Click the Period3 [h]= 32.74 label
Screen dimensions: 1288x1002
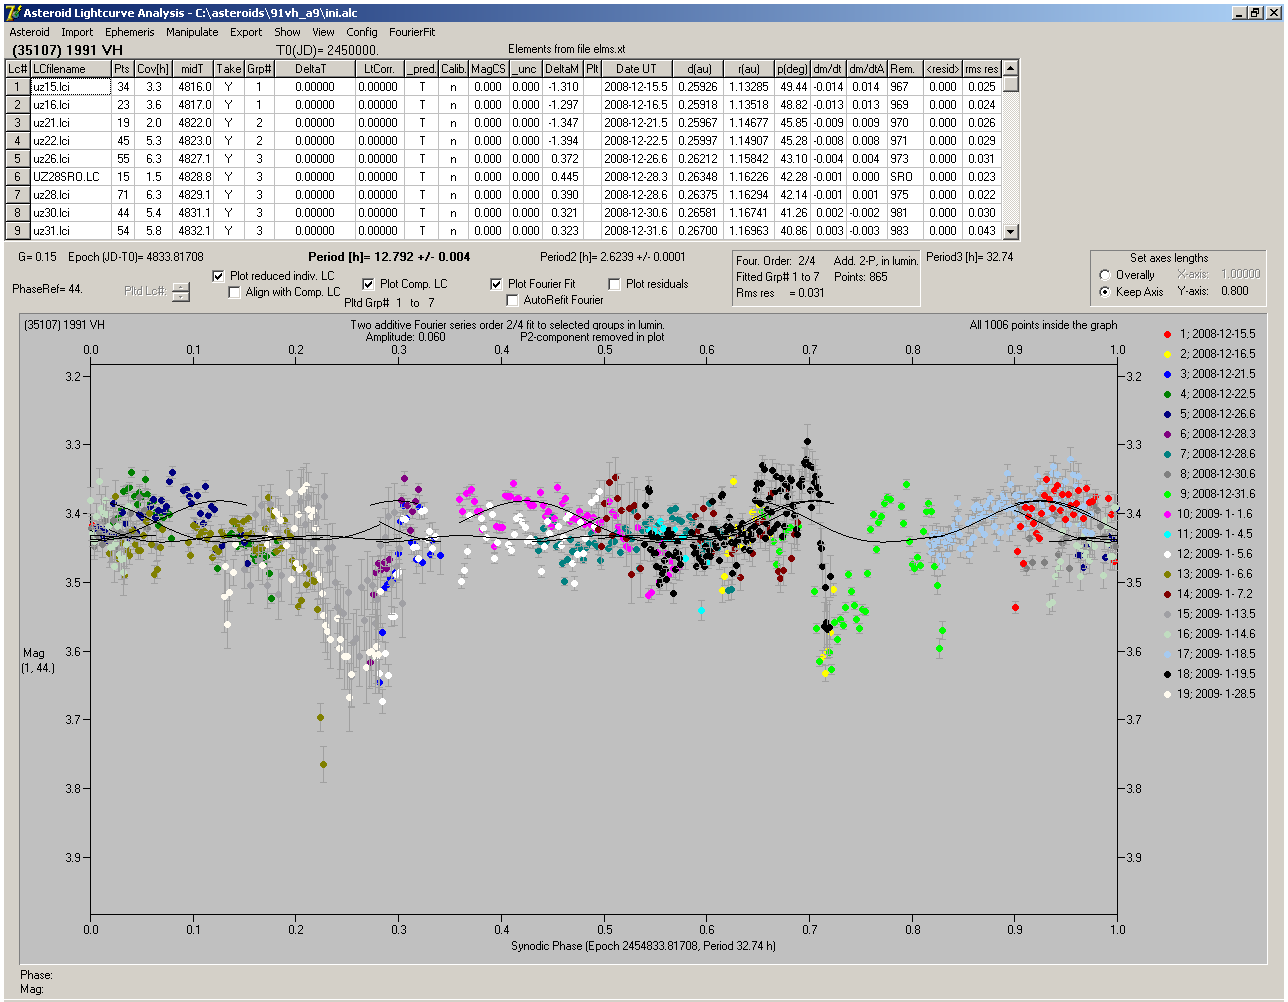(x=970, y=257)
